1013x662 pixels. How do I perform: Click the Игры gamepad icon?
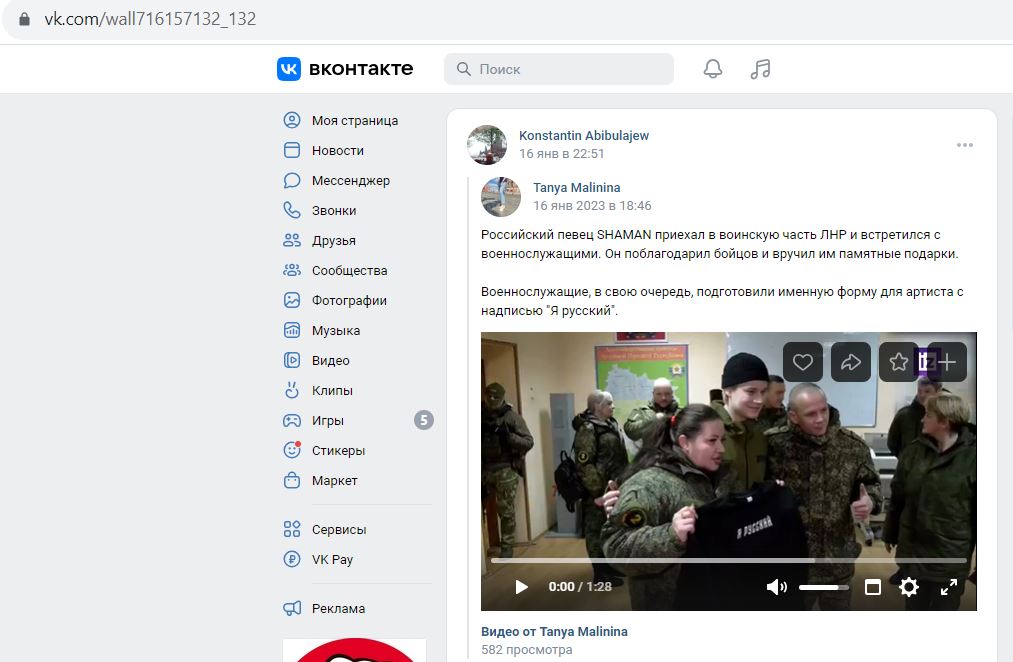coord(292,420)
